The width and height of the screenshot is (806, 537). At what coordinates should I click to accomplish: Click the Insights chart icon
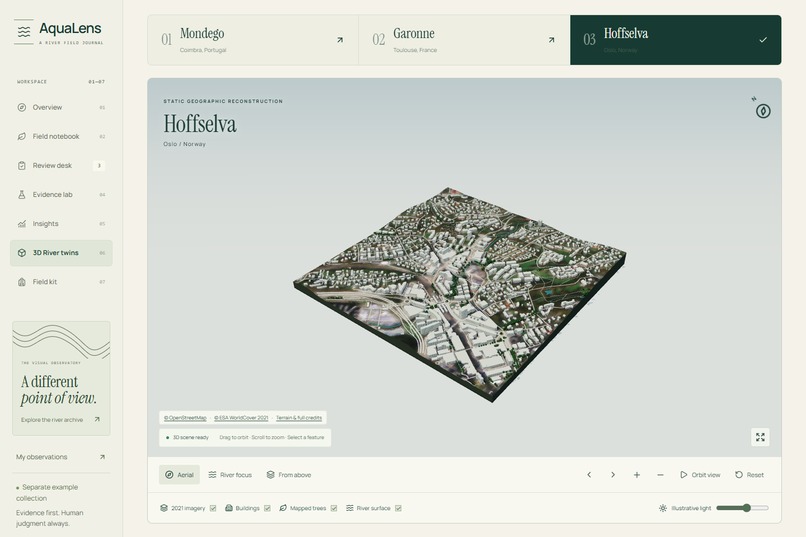22,224
